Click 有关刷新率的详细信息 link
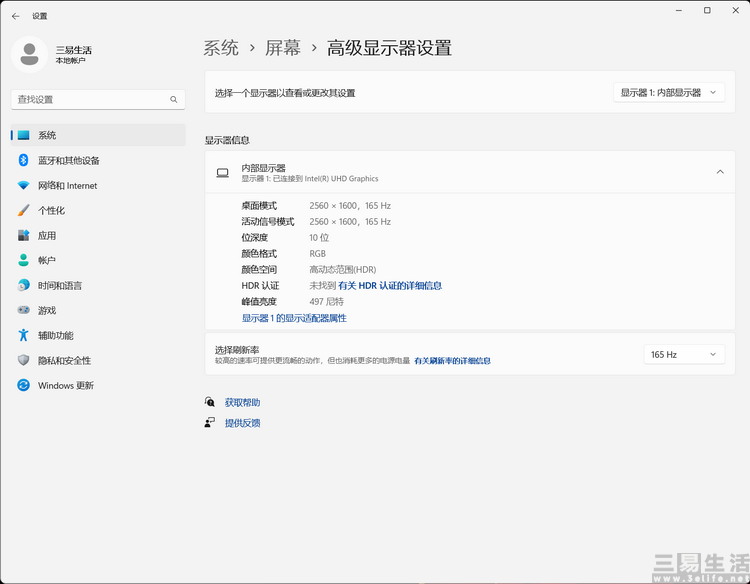Screen dimensions: 750x584 click(x=452, y=361)
